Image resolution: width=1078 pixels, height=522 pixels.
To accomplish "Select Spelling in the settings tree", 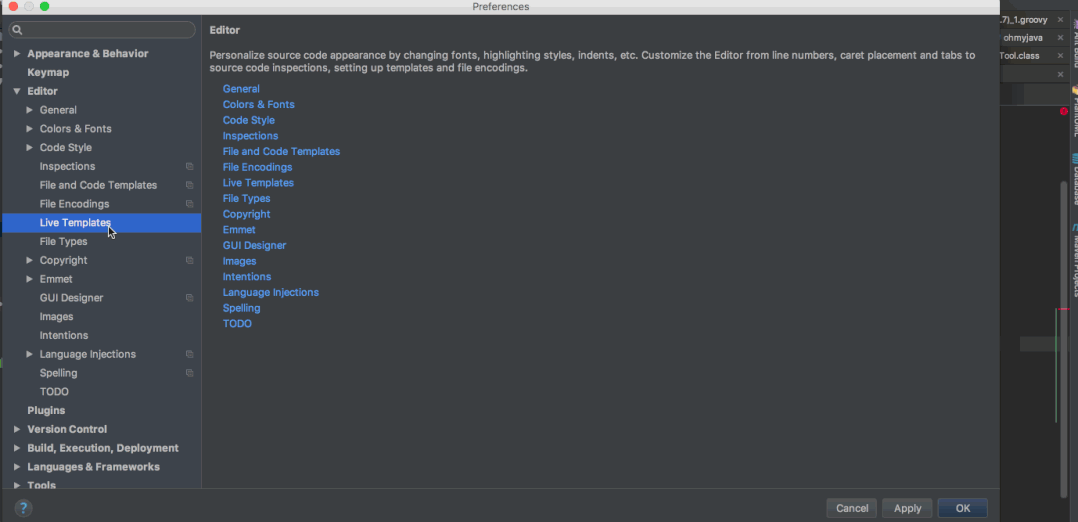I will tap(58, 373).
